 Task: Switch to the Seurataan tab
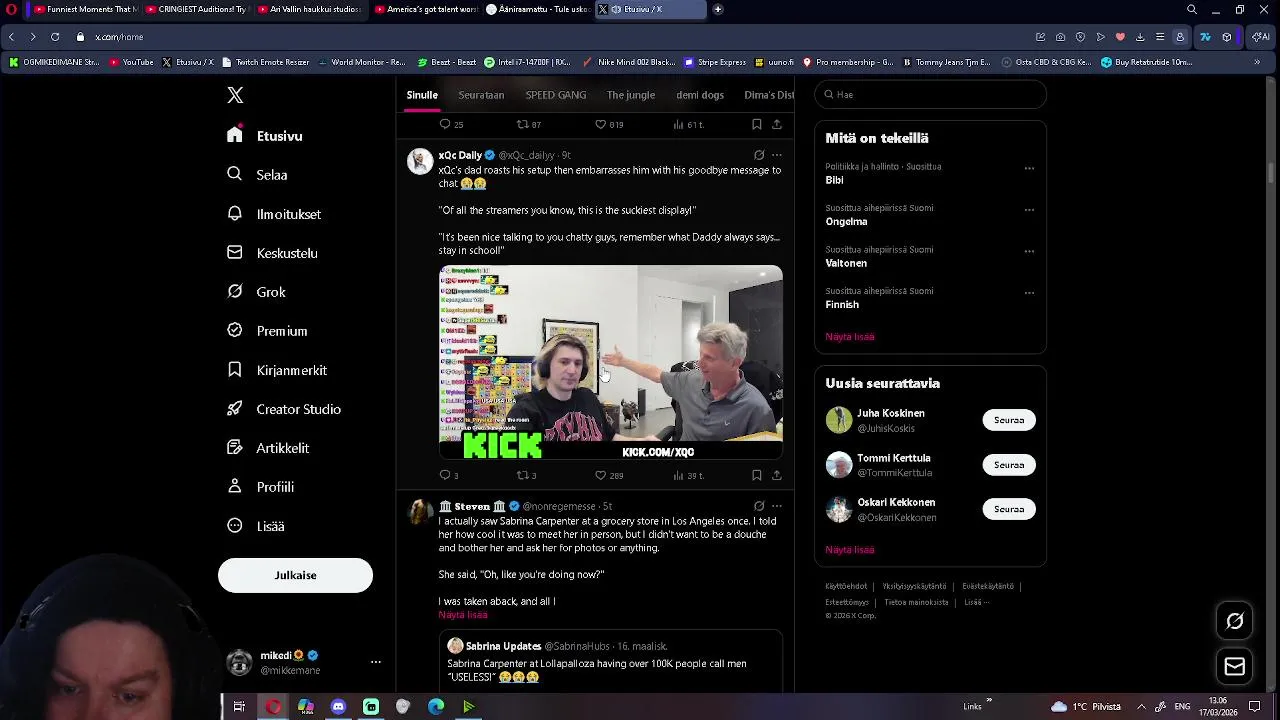pos(481,95)
